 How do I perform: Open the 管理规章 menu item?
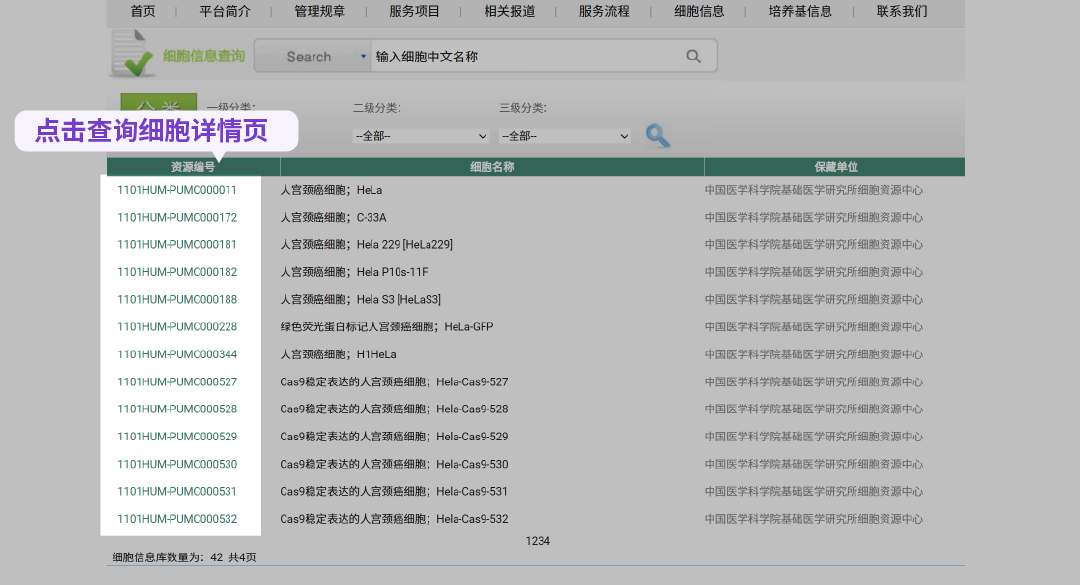click(x=320, y=11)
